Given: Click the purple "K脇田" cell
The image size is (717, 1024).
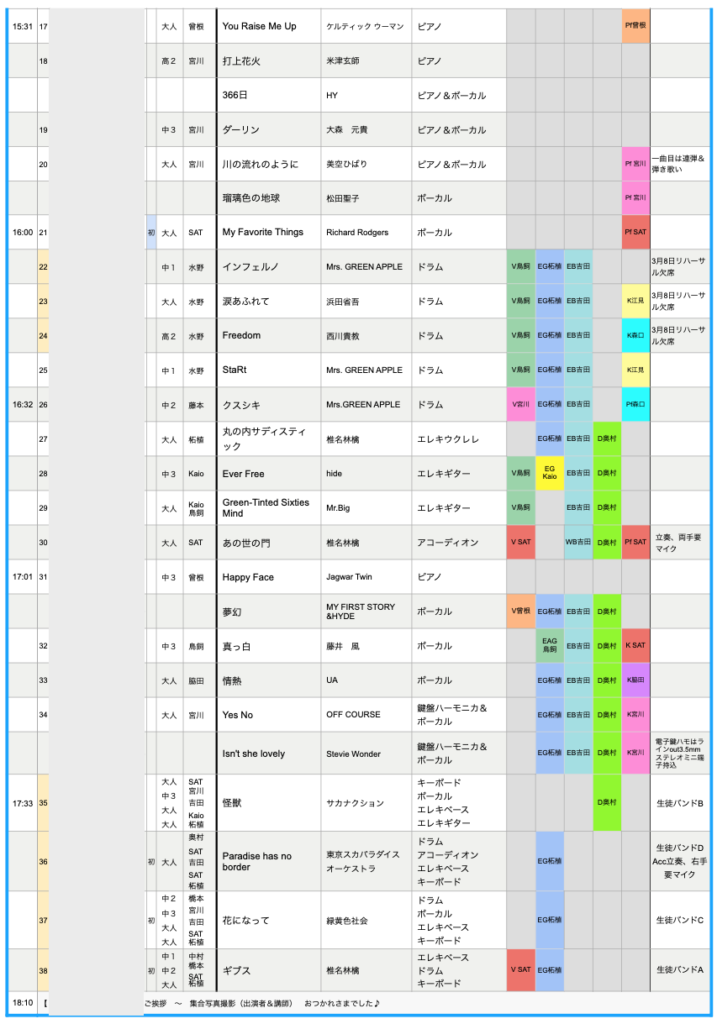Looking at the screenshot, I should pos(635,680).
